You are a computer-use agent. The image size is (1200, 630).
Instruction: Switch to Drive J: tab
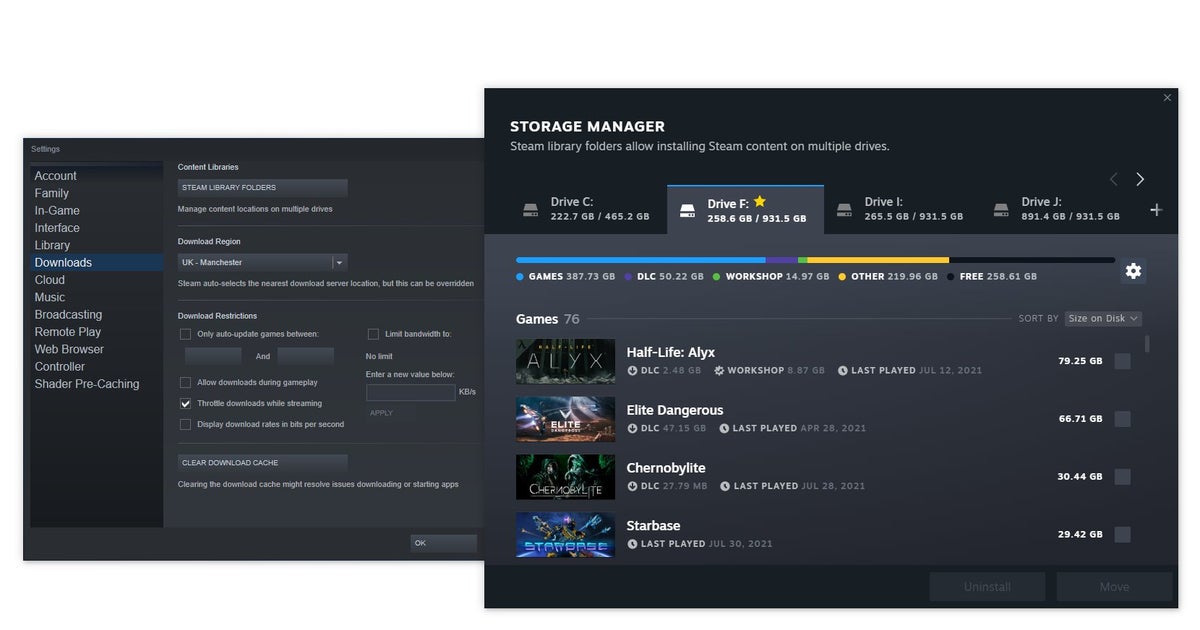[1058, 210]
